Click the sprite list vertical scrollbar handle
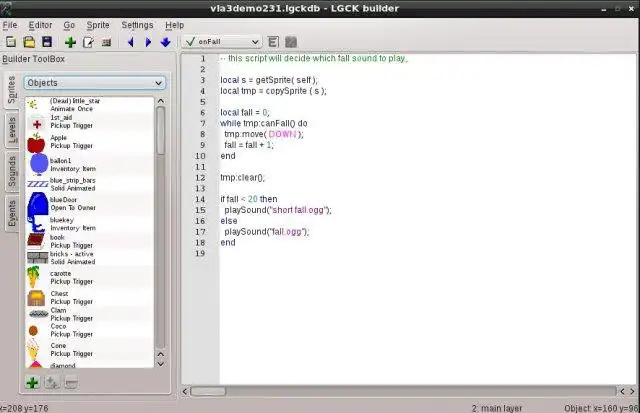The width and height of the screenshot is (640, 413). click(x=161, y=131)
